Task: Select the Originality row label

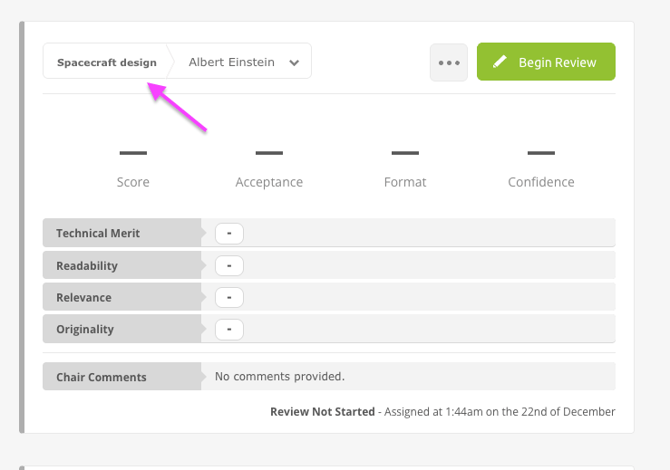Action: coord(85,329)
